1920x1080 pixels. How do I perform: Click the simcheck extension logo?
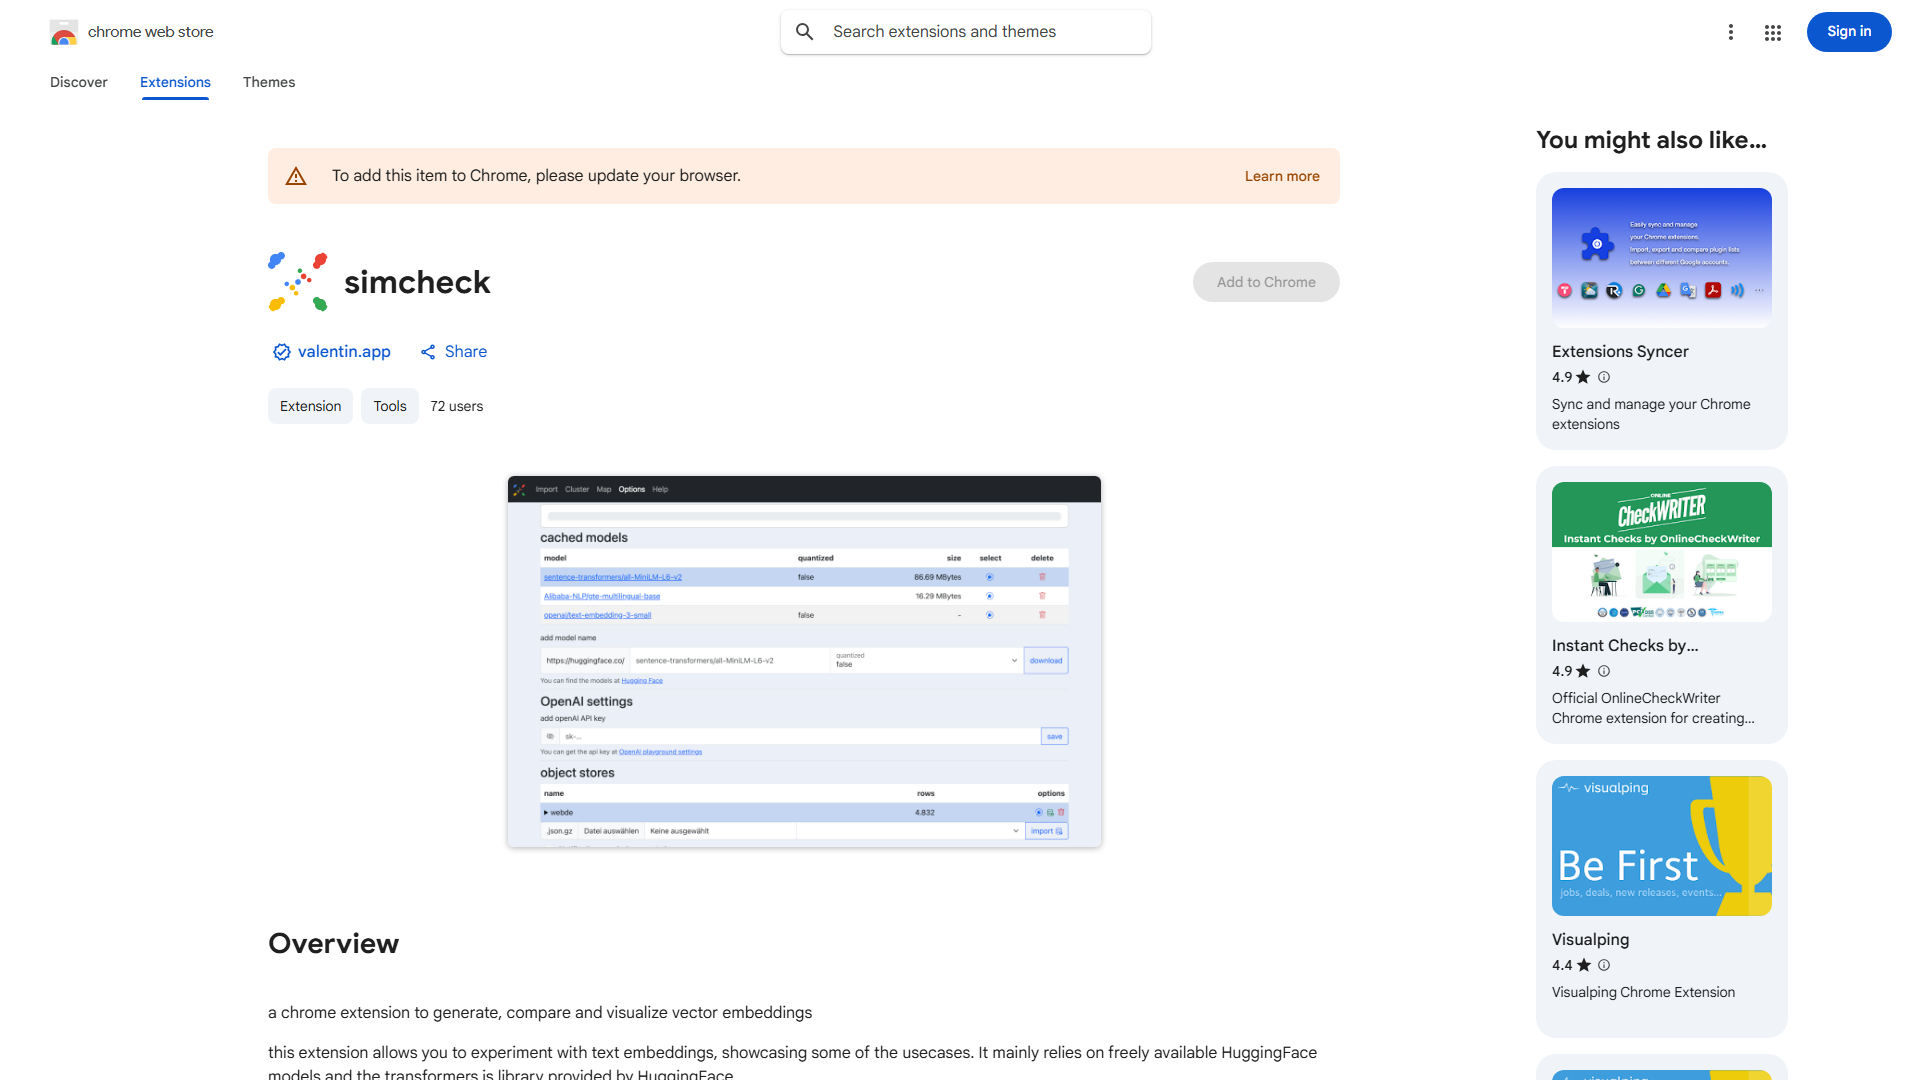[298, 282]
